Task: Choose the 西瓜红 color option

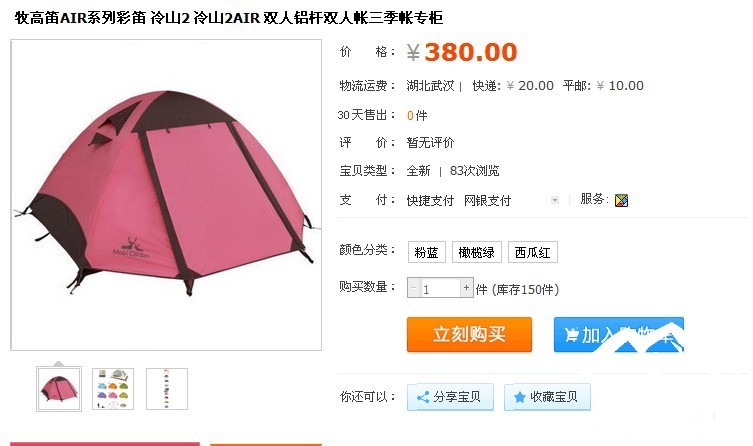Action: tap(533, 252)
